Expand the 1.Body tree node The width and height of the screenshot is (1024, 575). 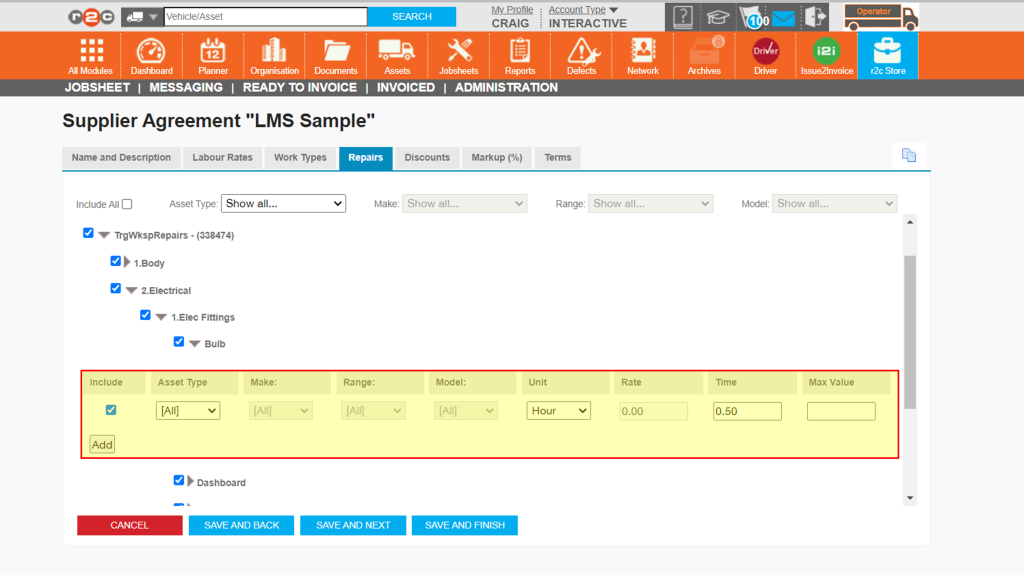[127, 262]
